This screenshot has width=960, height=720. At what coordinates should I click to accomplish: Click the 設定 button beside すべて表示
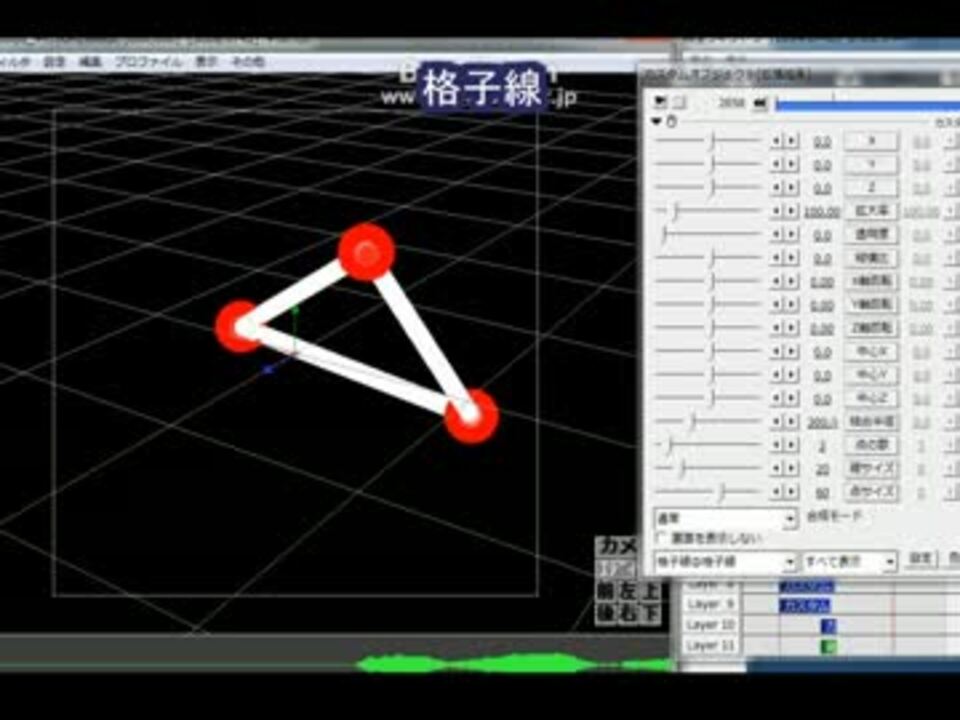pyautogui.click(x=921, y=560)
